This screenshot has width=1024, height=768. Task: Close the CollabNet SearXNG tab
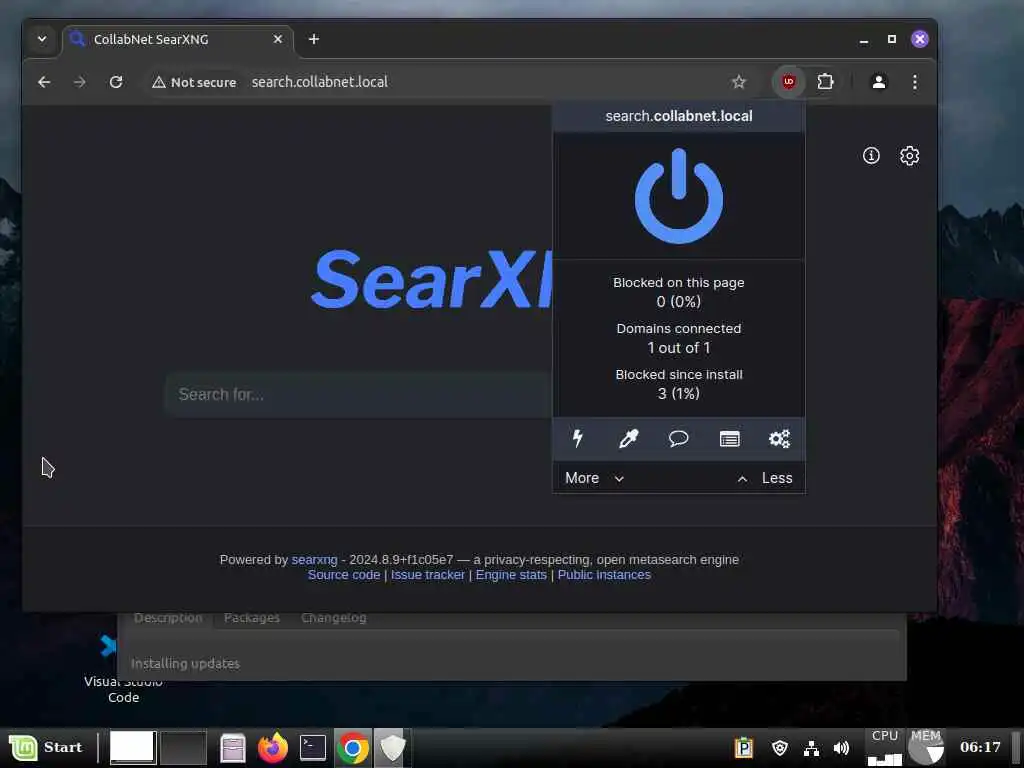pos(278,39)
